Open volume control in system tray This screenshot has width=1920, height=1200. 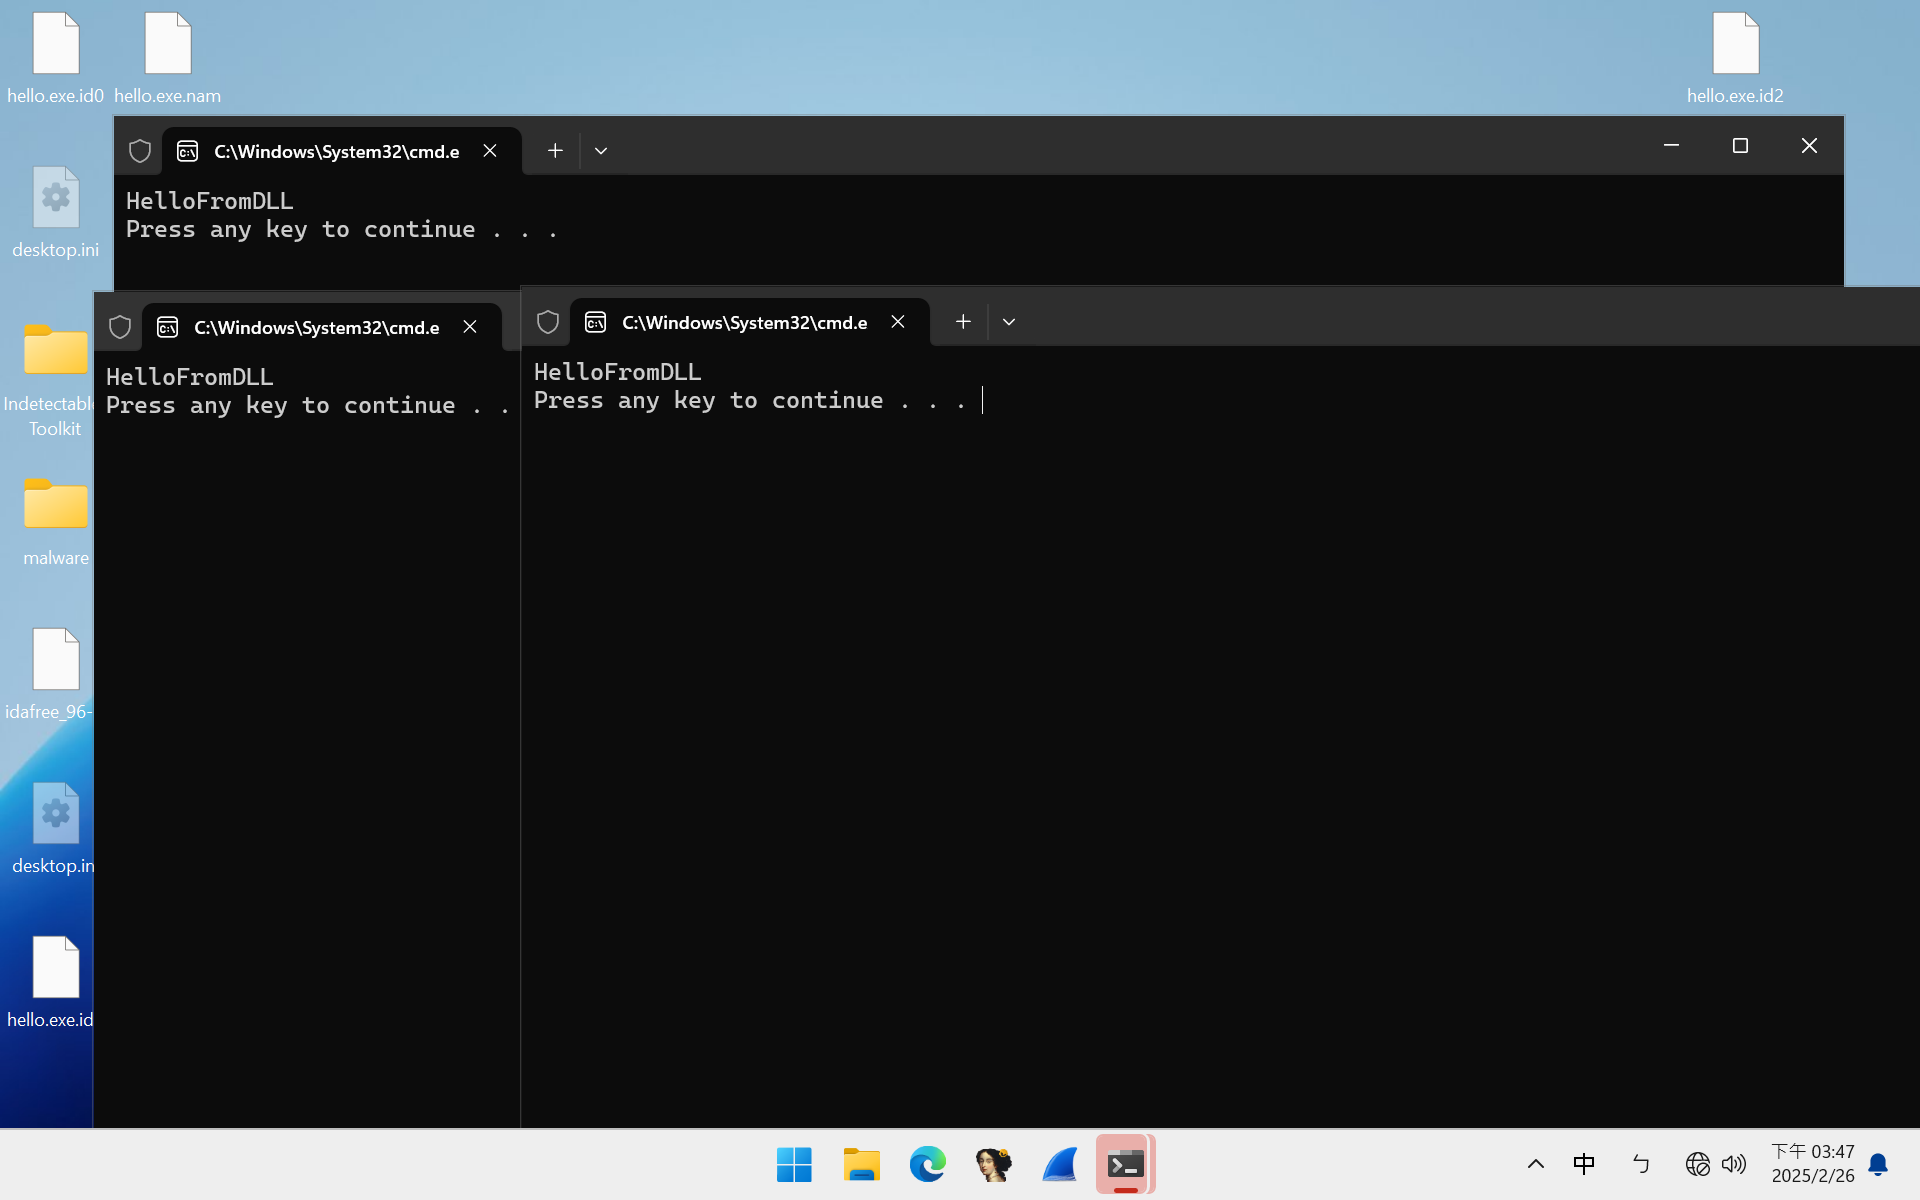pos(1734,1164)
